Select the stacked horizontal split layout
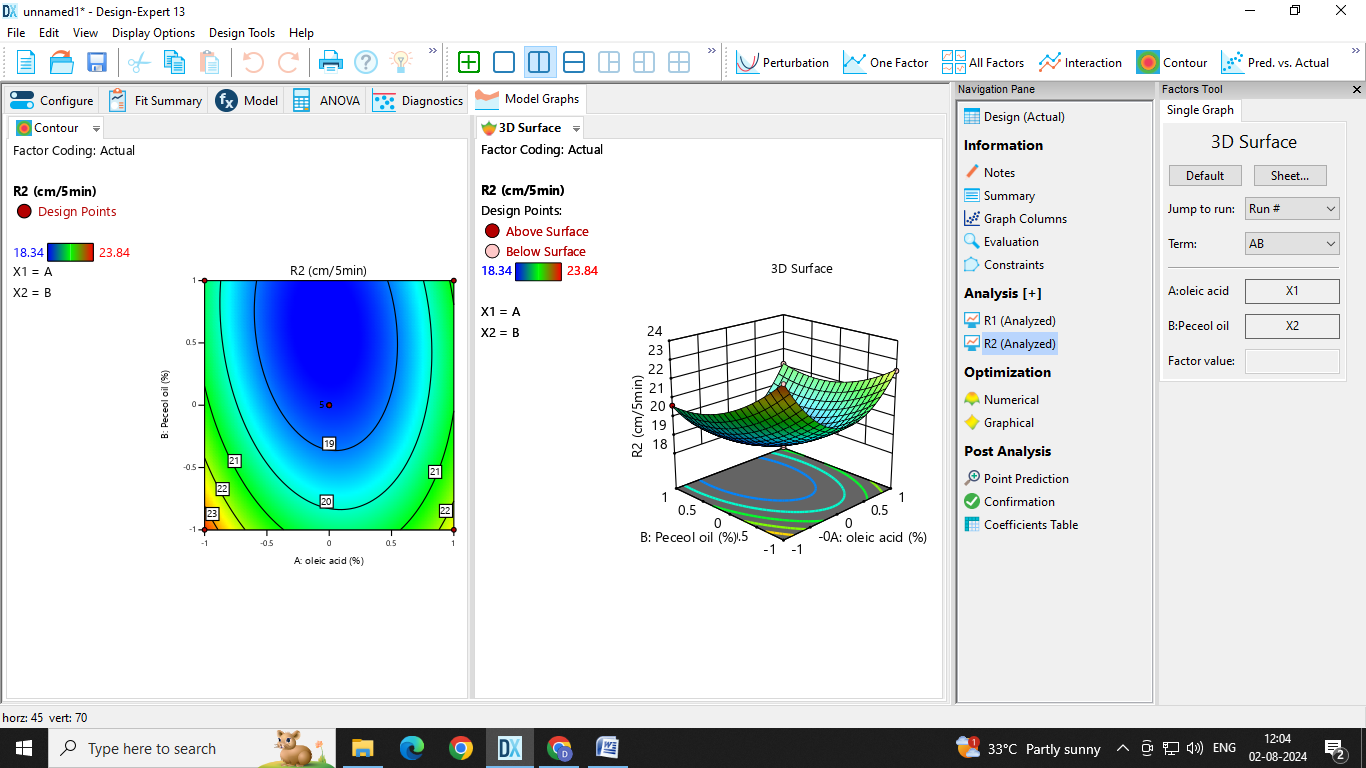 pos(574,62)
